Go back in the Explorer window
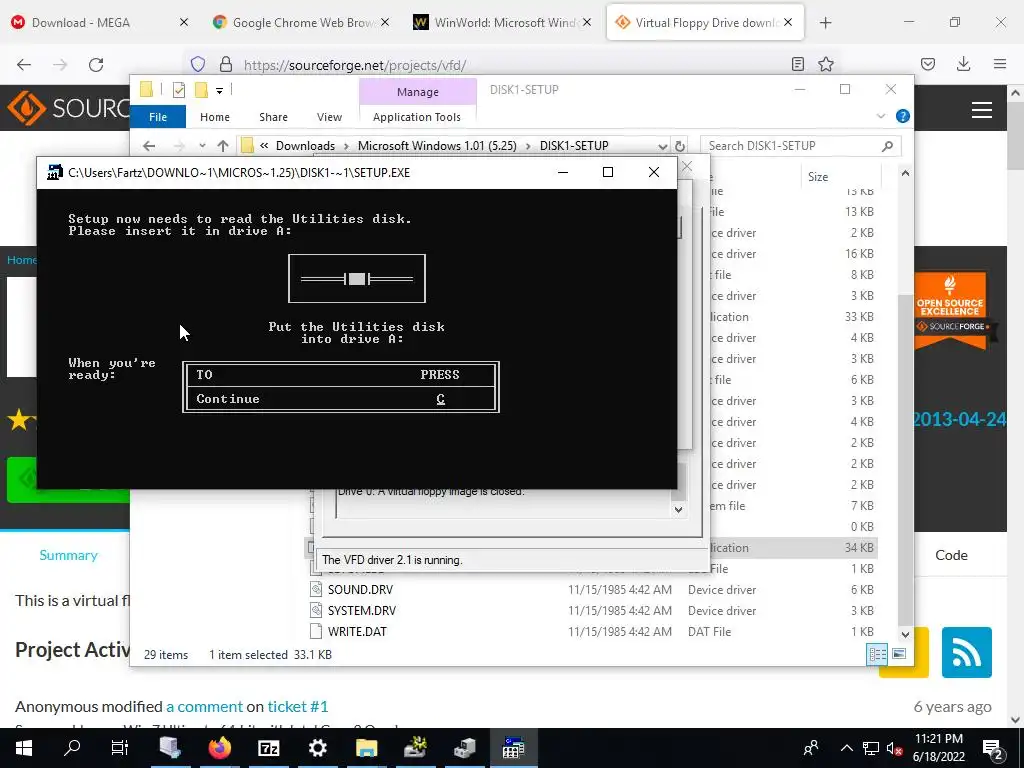 click(x=149, y=146)
